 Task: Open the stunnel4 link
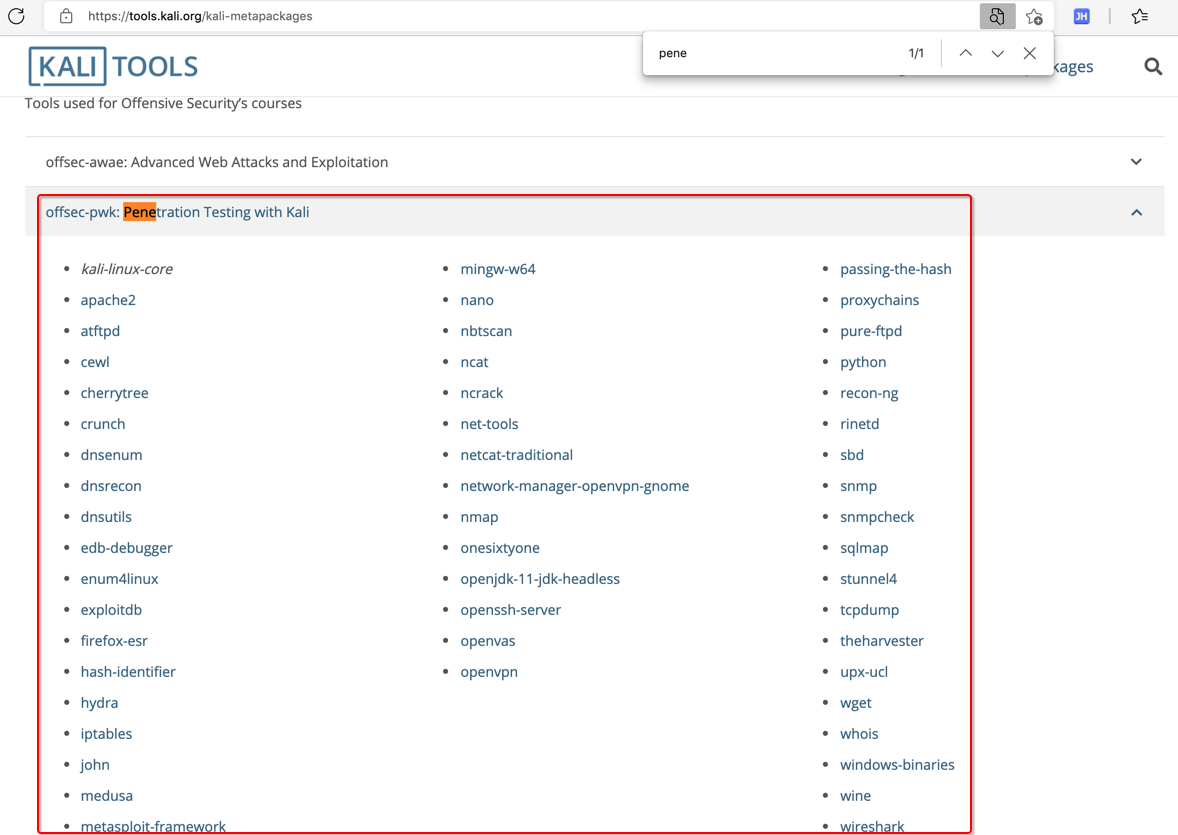coord(868,579)
